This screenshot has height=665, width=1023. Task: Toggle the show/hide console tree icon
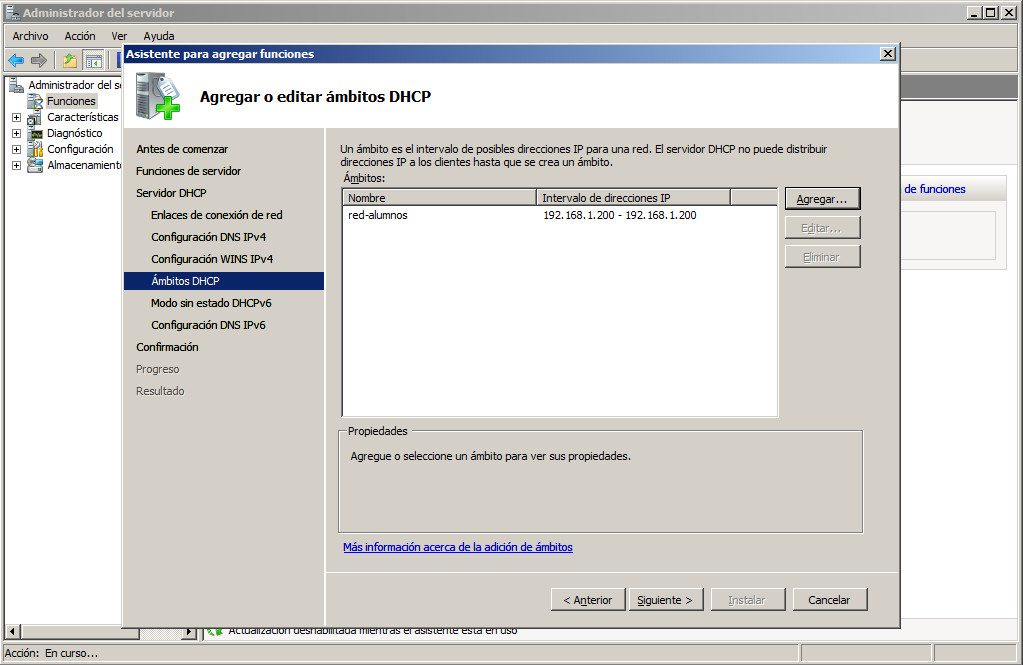click(x=93, y=60)
